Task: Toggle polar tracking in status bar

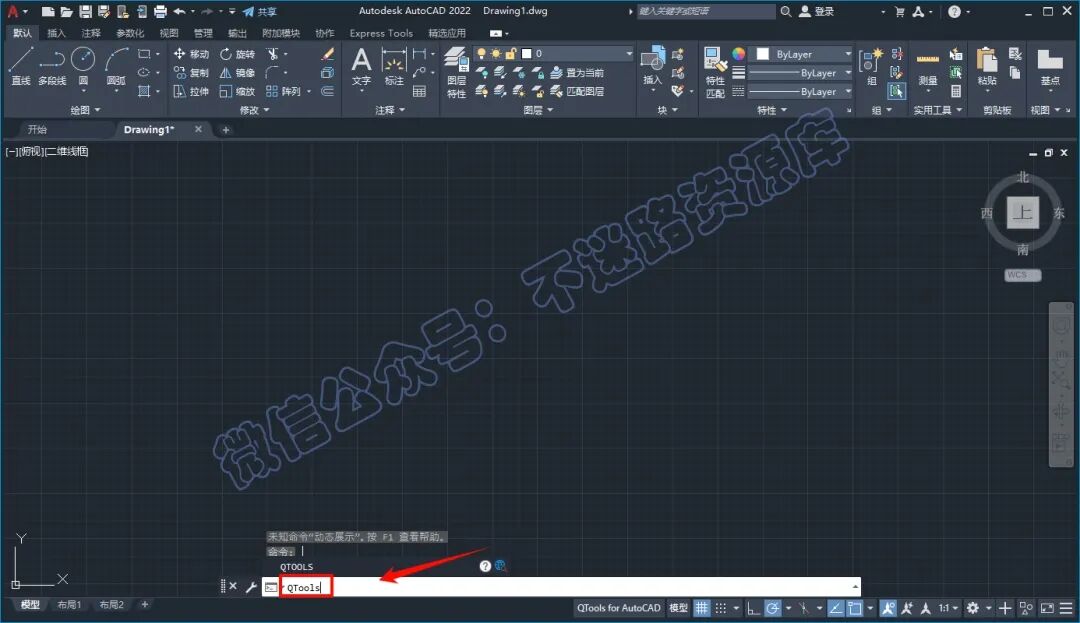Action: pos(773,608)
